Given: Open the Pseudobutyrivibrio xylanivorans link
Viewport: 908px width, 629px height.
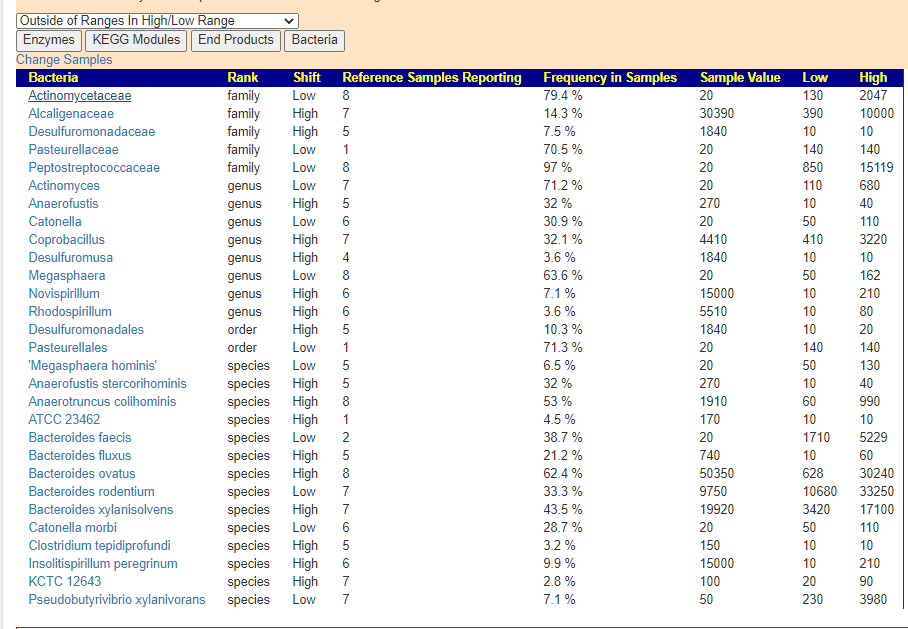Looking at the screenshot, I should [x=116, y=600].
